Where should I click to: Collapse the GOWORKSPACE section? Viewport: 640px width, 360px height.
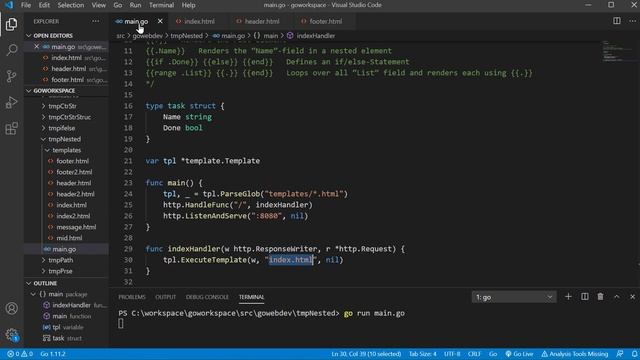coord(29,91)
